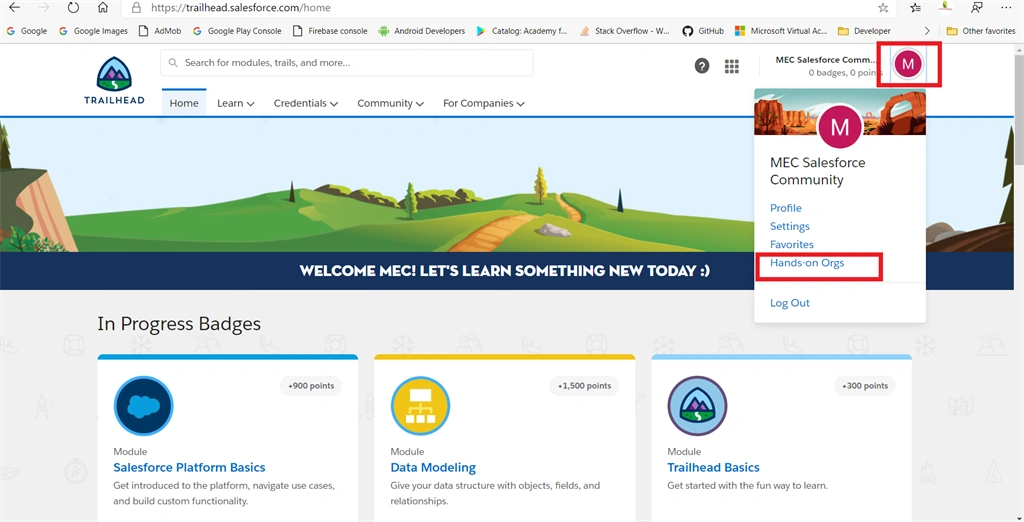Click the feedback person icon in toolbar
This screenshot has width=1024, height=522.
pos(976,8)
